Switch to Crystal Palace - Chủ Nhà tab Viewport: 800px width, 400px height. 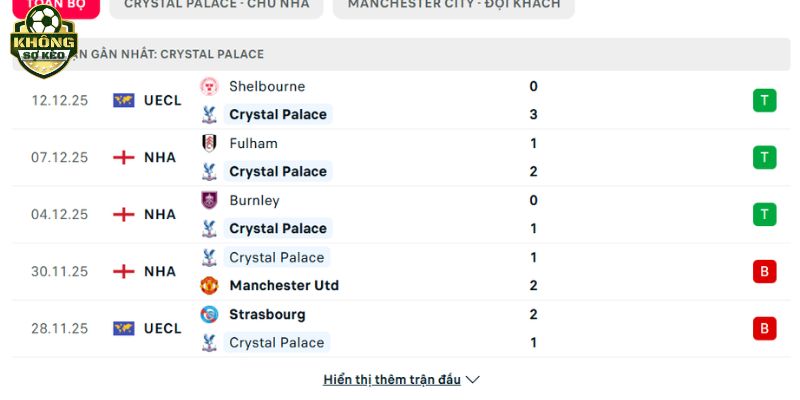(217, 4)
